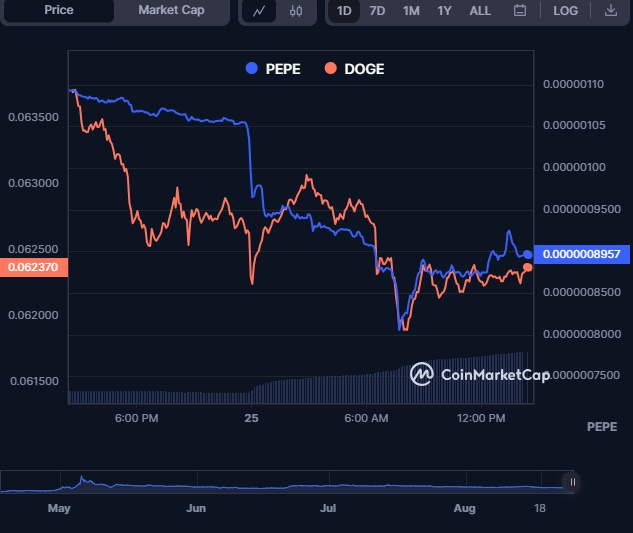This screenshot has height=533, width=633.
Task: Switch to the Price tab
Action: pyautogui.click(x=59, y=10)
